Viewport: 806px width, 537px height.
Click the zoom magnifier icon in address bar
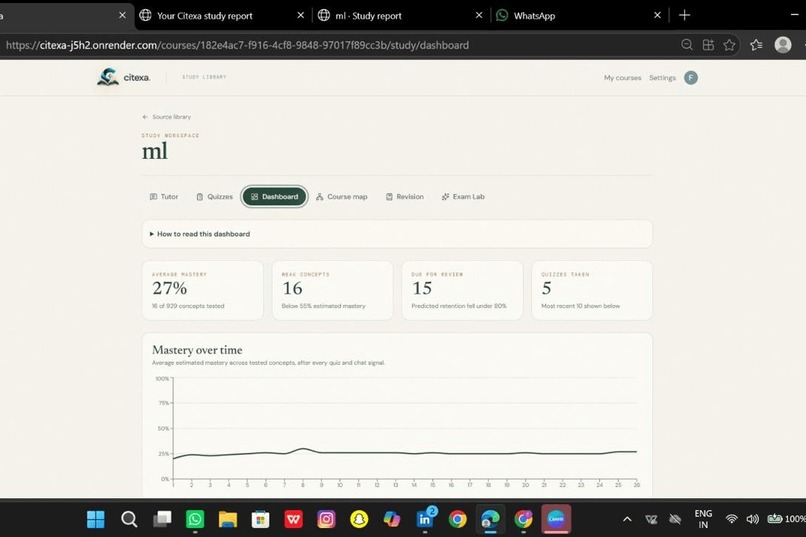tap(687, 45)
